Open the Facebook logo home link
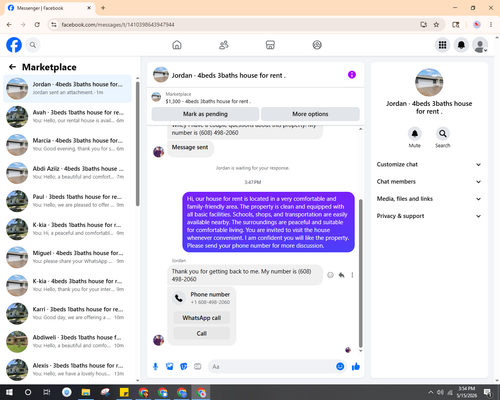Image resolution: width=500 pixels, height=400 pixels. [x=14, y=45]
